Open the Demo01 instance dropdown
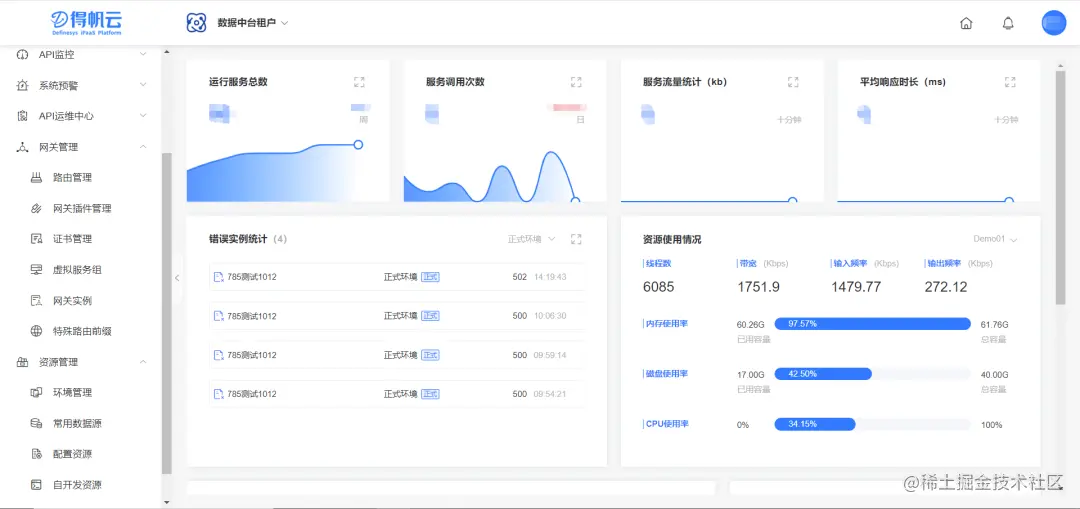The width and height of the screenshot is (1080, 509). 995,239
